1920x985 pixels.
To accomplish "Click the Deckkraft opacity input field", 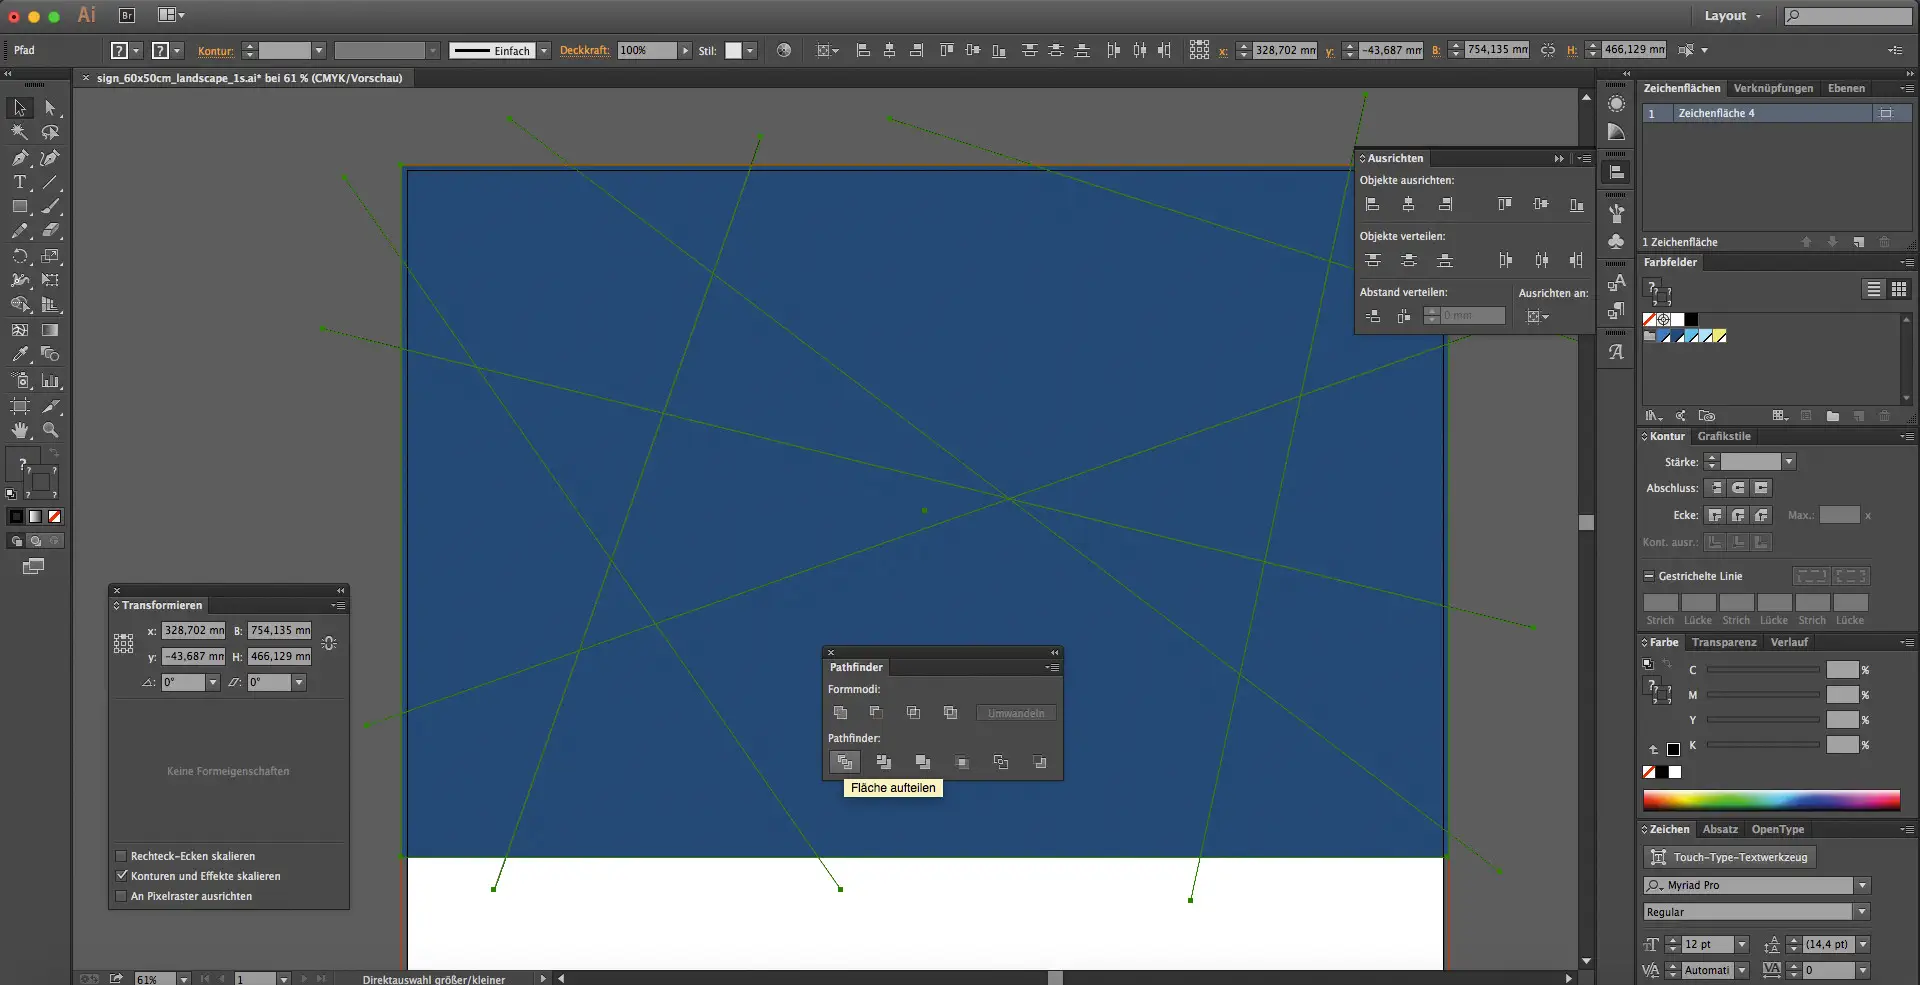I will point(645,50).
